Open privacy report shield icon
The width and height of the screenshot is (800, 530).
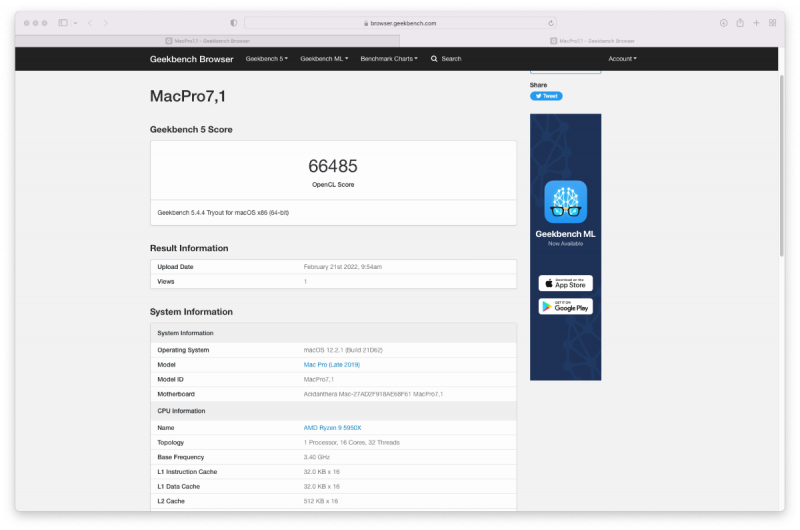click(x=234, y=23)
